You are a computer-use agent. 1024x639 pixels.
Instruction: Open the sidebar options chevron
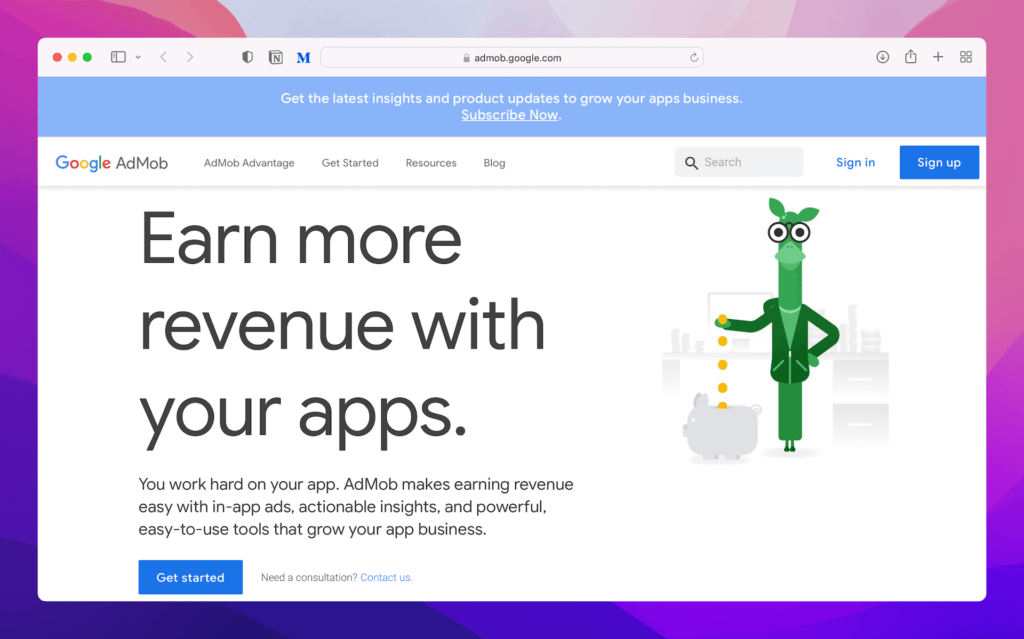(x=136, y=57)
